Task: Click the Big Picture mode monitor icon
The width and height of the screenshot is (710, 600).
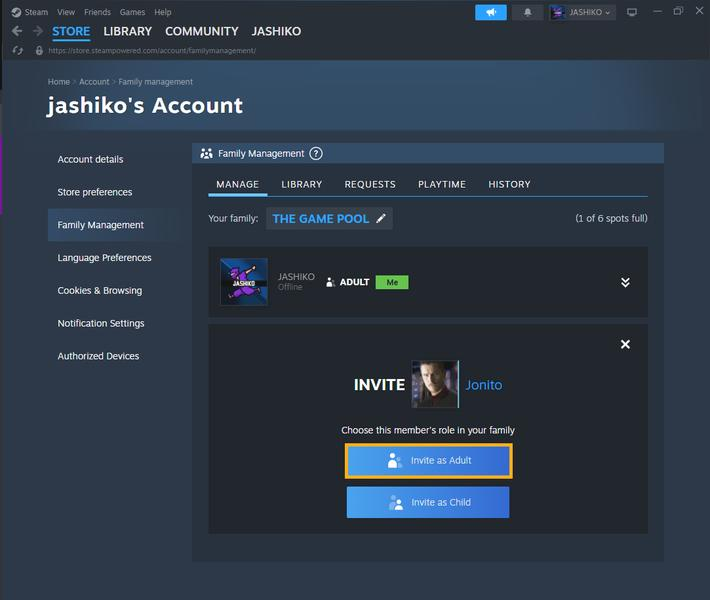Action: [x=632, y=12]
